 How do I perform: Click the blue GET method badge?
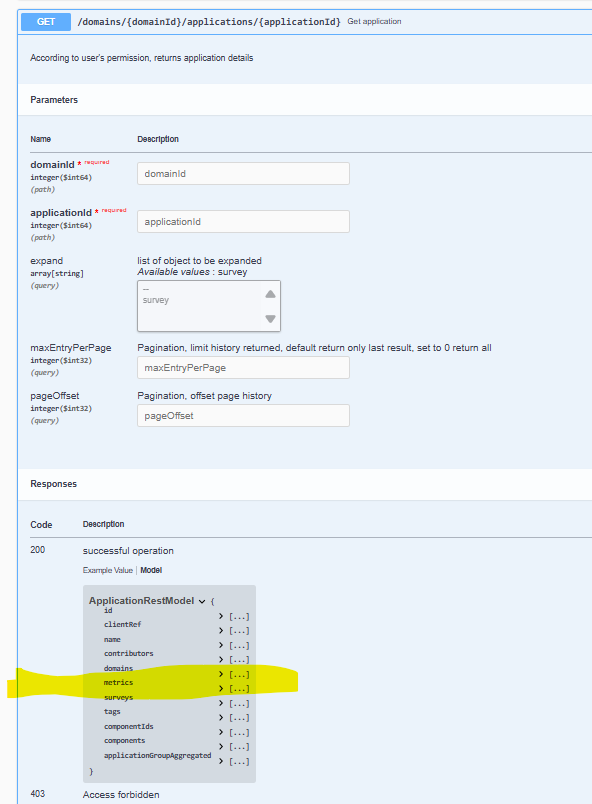tap(46, 22)
